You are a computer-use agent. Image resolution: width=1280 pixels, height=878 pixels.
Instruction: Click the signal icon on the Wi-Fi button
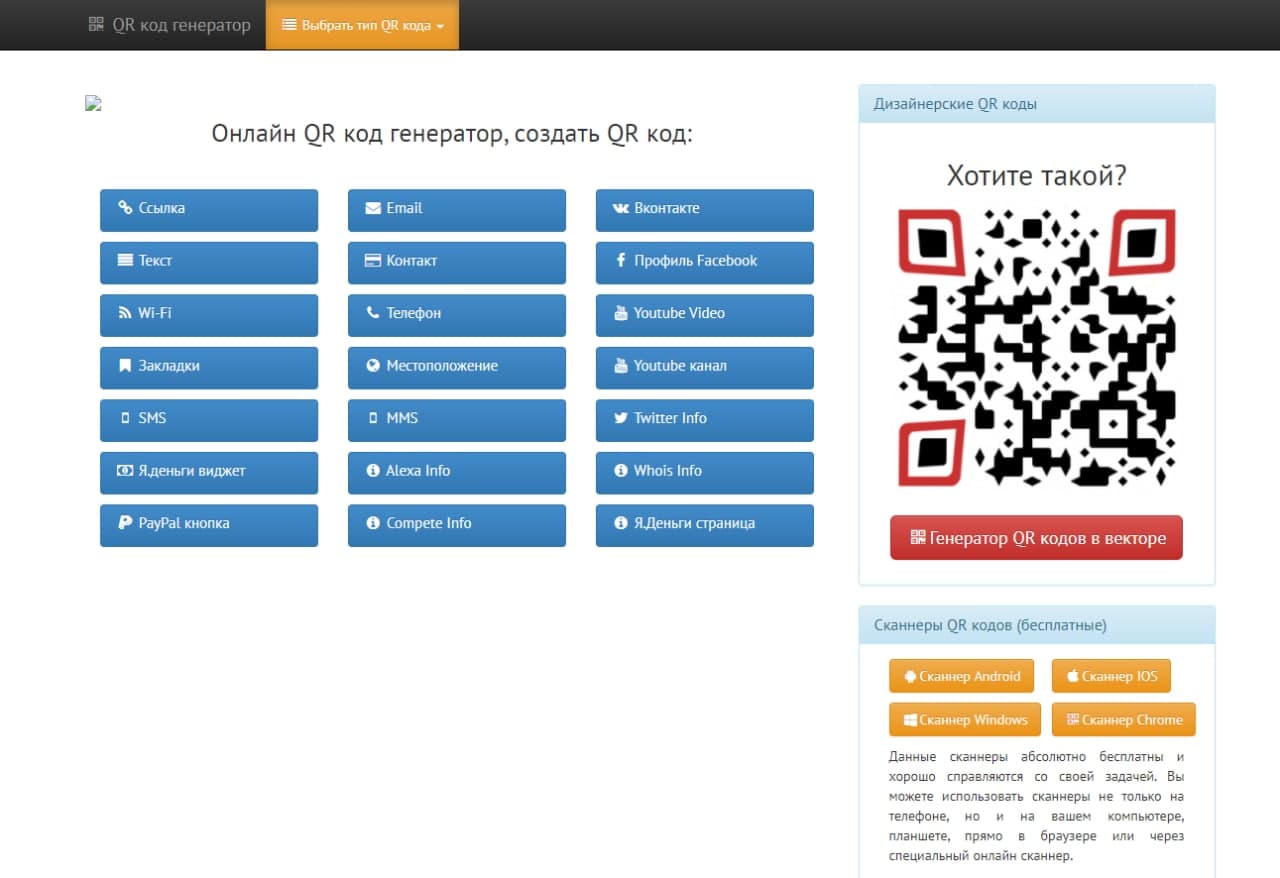[x=125, y=313]
